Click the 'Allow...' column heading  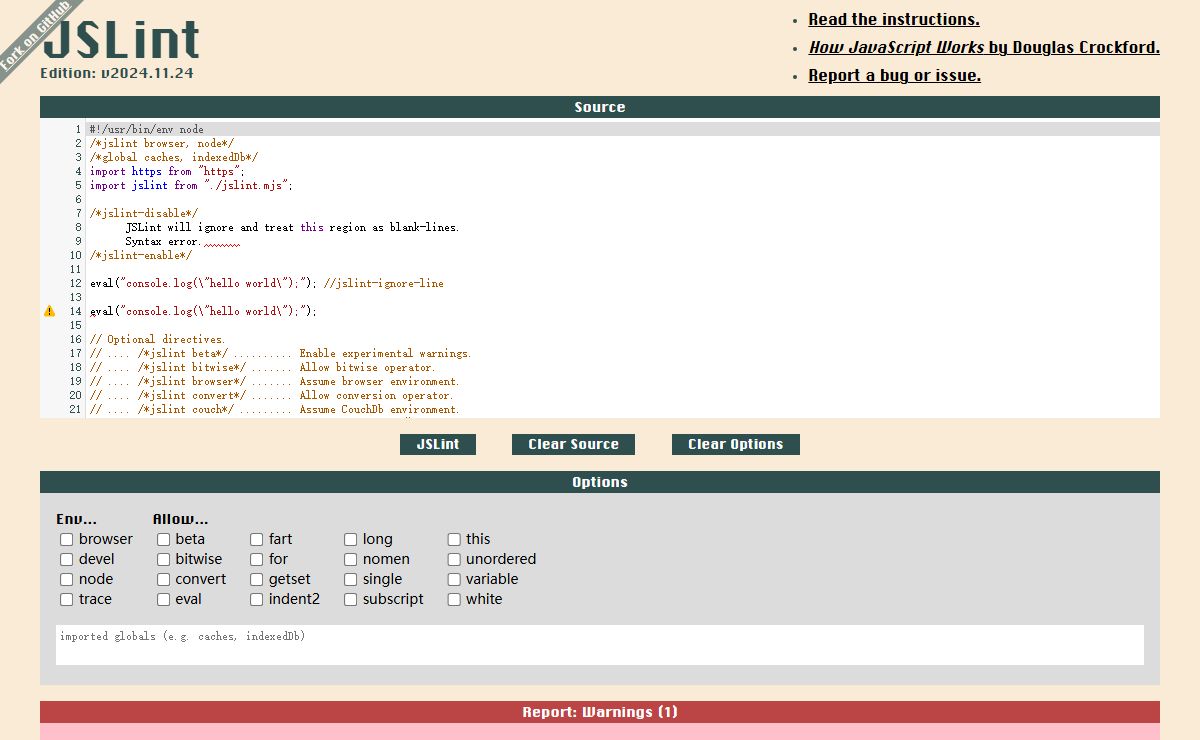point(180,519)
